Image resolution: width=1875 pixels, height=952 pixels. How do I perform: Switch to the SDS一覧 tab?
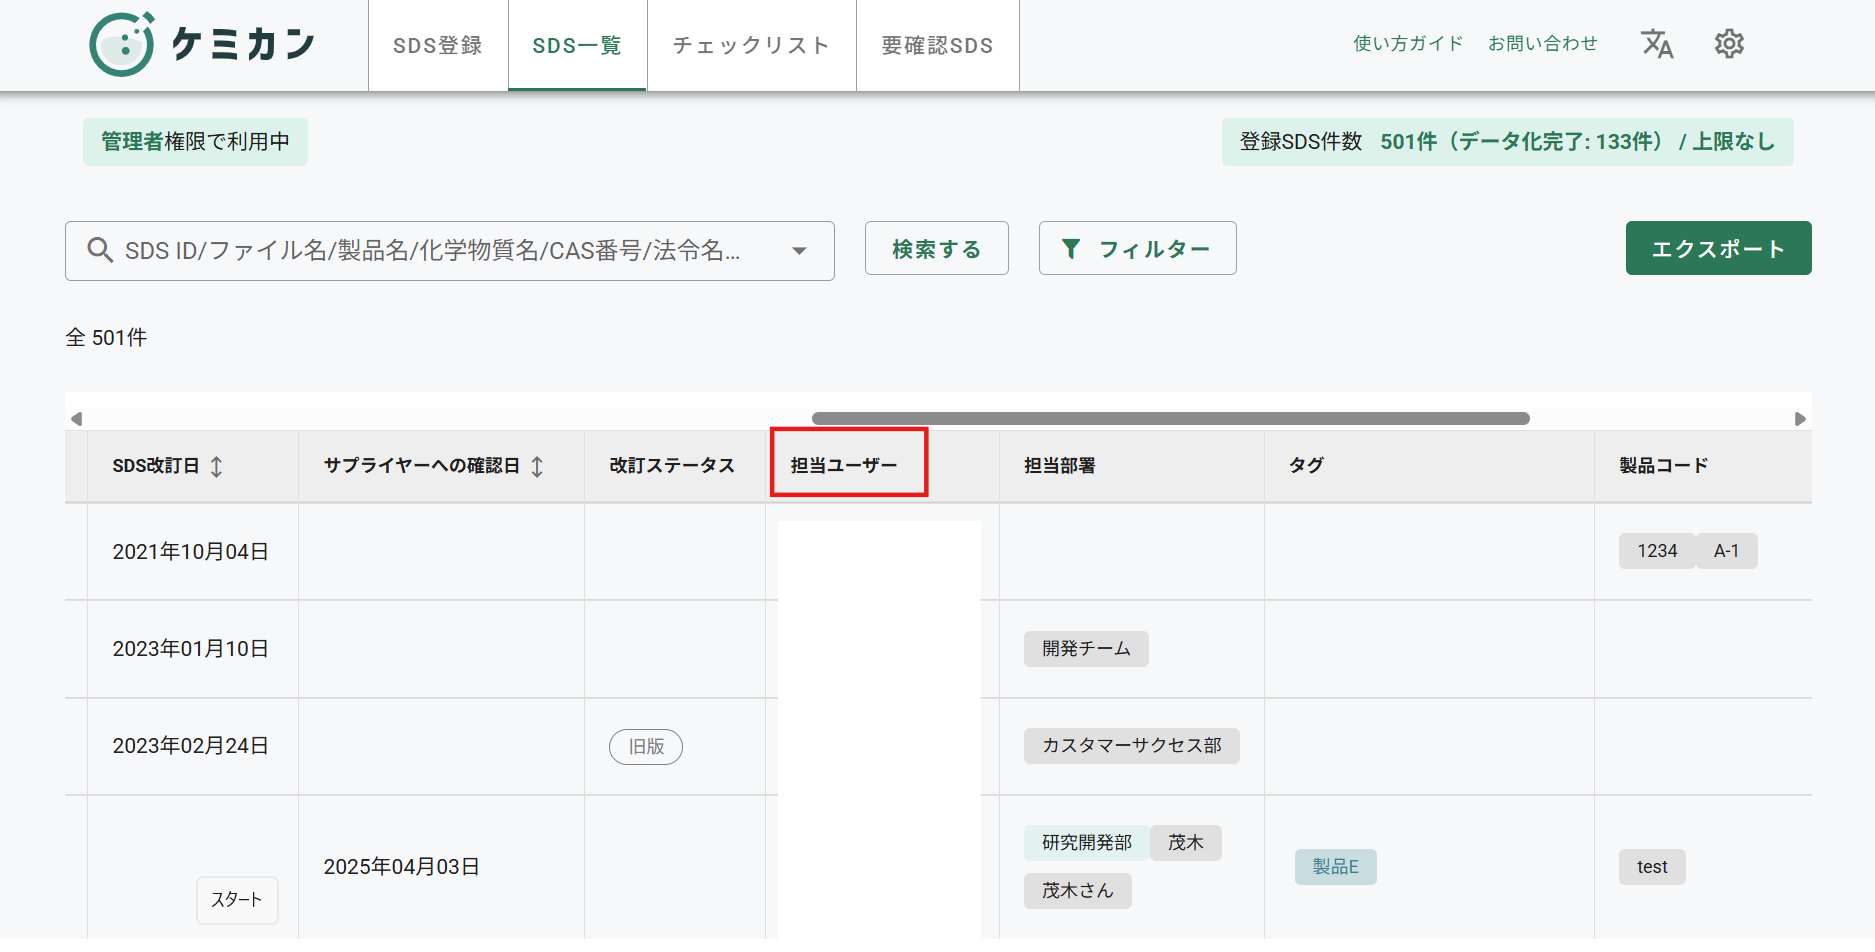[577, 46]
